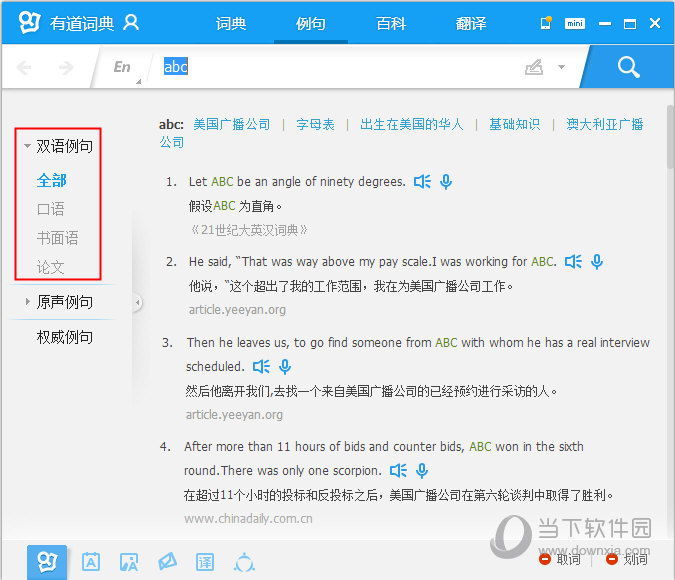Open source article.yeeyan.org under sentence 3
This screenshot has height=580, width=675.
[234, 415]
